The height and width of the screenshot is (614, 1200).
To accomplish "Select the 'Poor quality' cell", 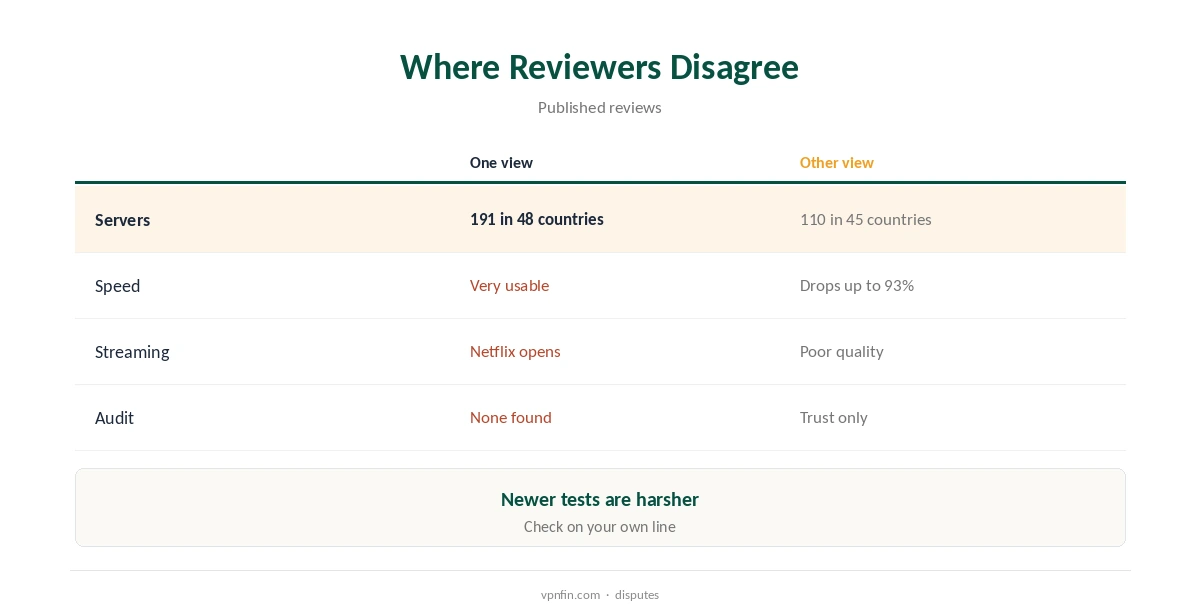I will coord(842,351).
